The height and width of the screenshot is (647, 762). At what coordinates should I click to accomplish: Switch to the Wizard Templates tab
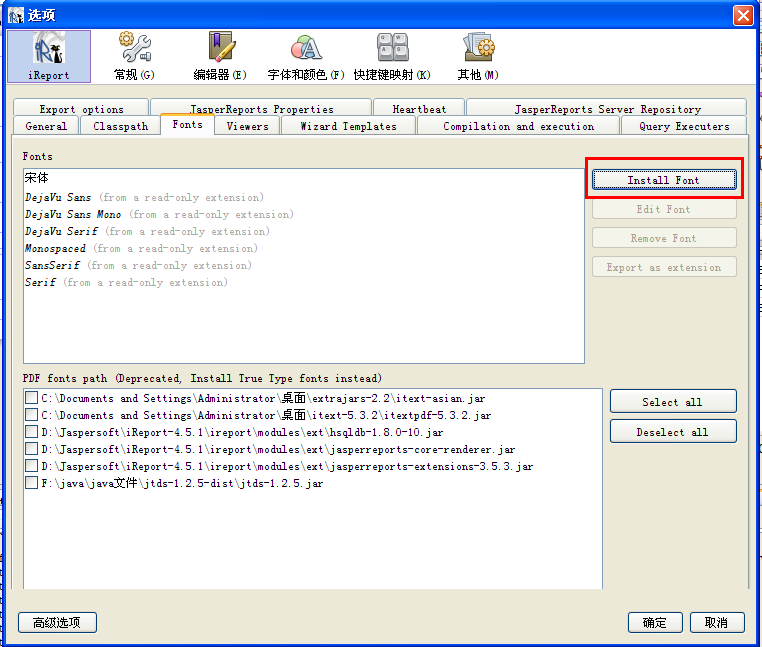tap(348, 126)
